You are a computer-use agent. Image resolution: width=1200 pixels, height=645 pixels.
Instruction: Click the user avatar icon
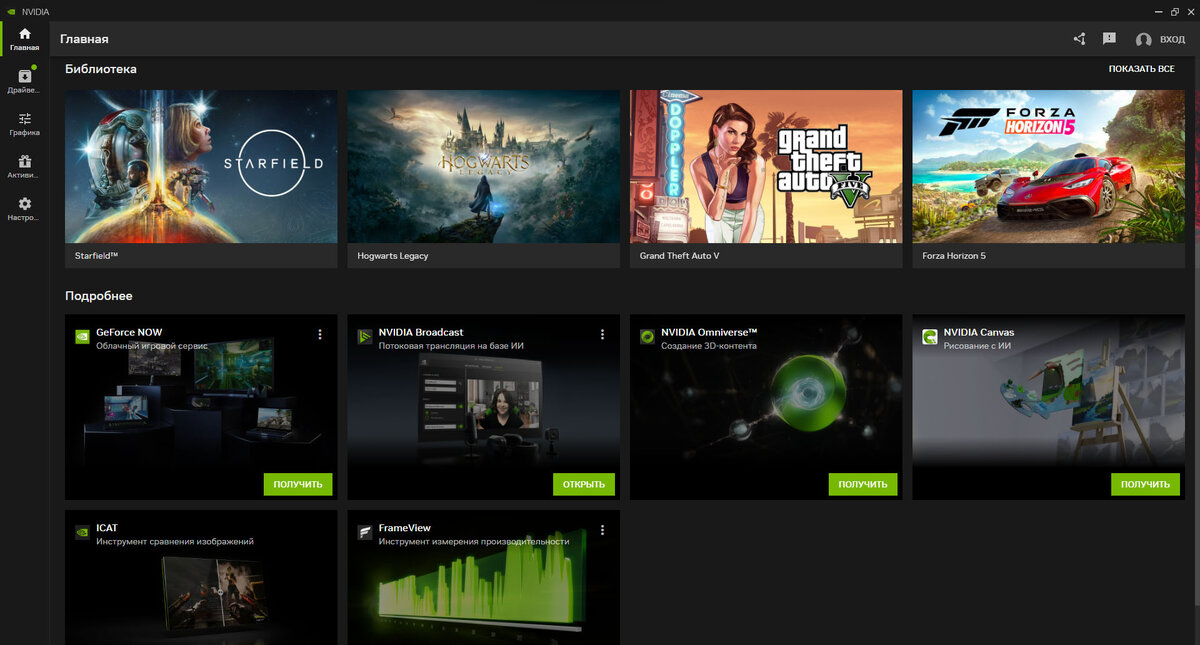pos(1144,40)
